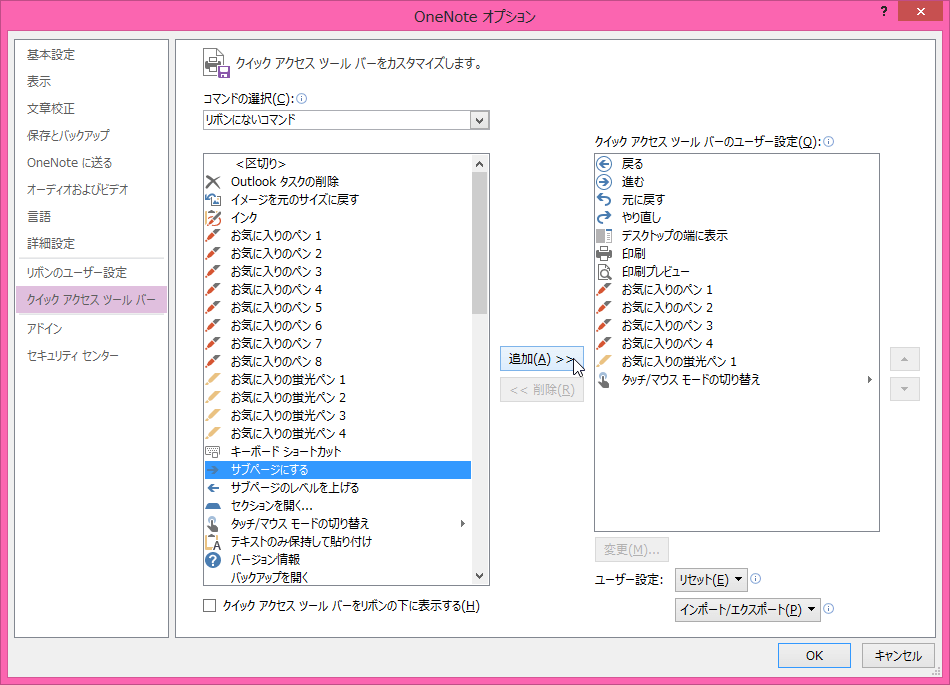This screenshot has width=950, height=685.
Task: Click the 印刷プレビュー preview icon
Action: point(604,271)
